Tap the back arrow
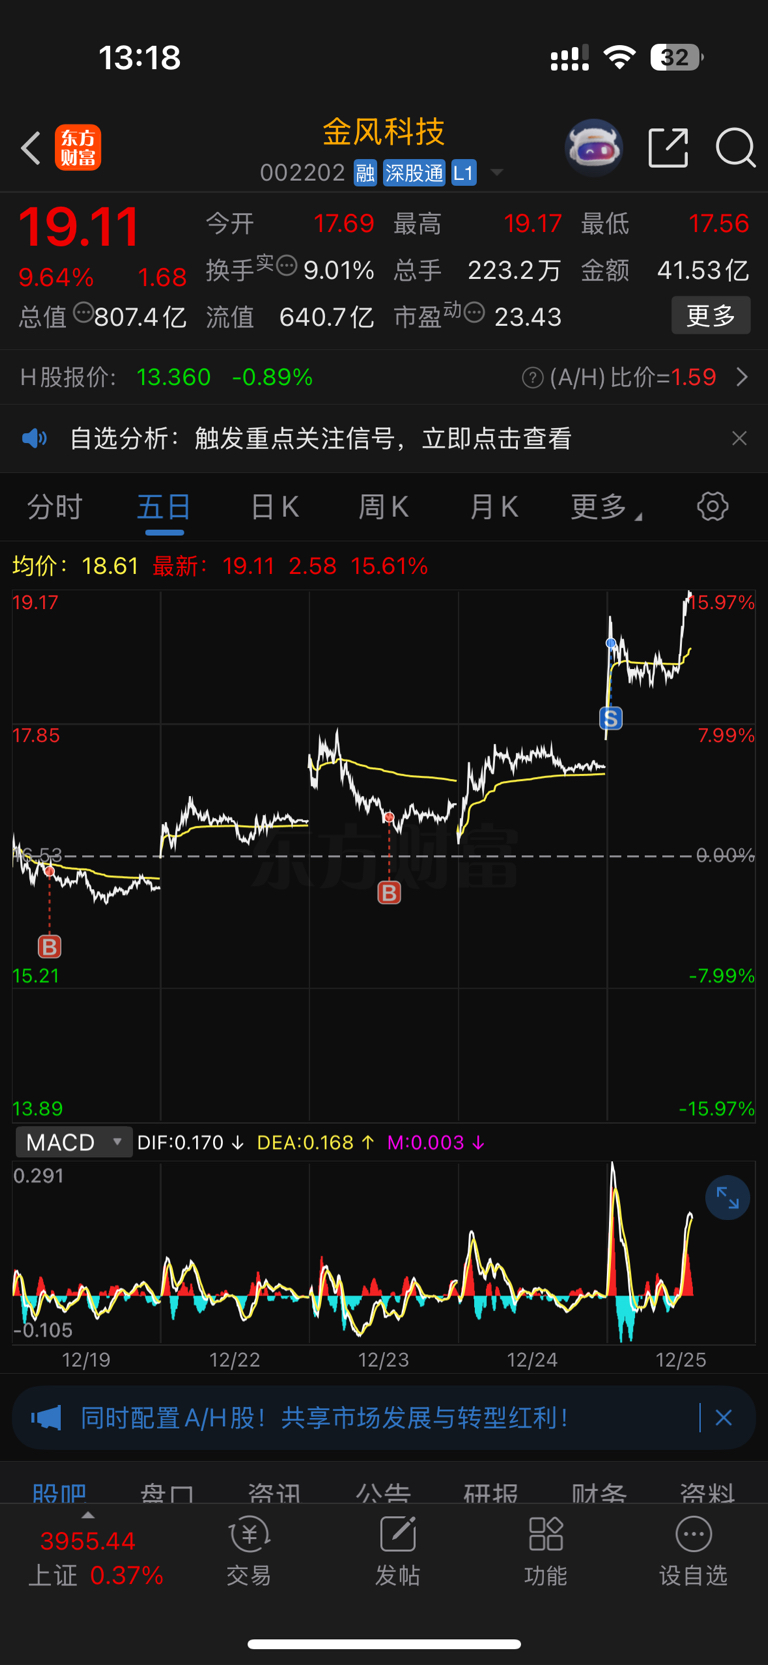This screenshot has height=1665, width=769. tap(31, 149)
